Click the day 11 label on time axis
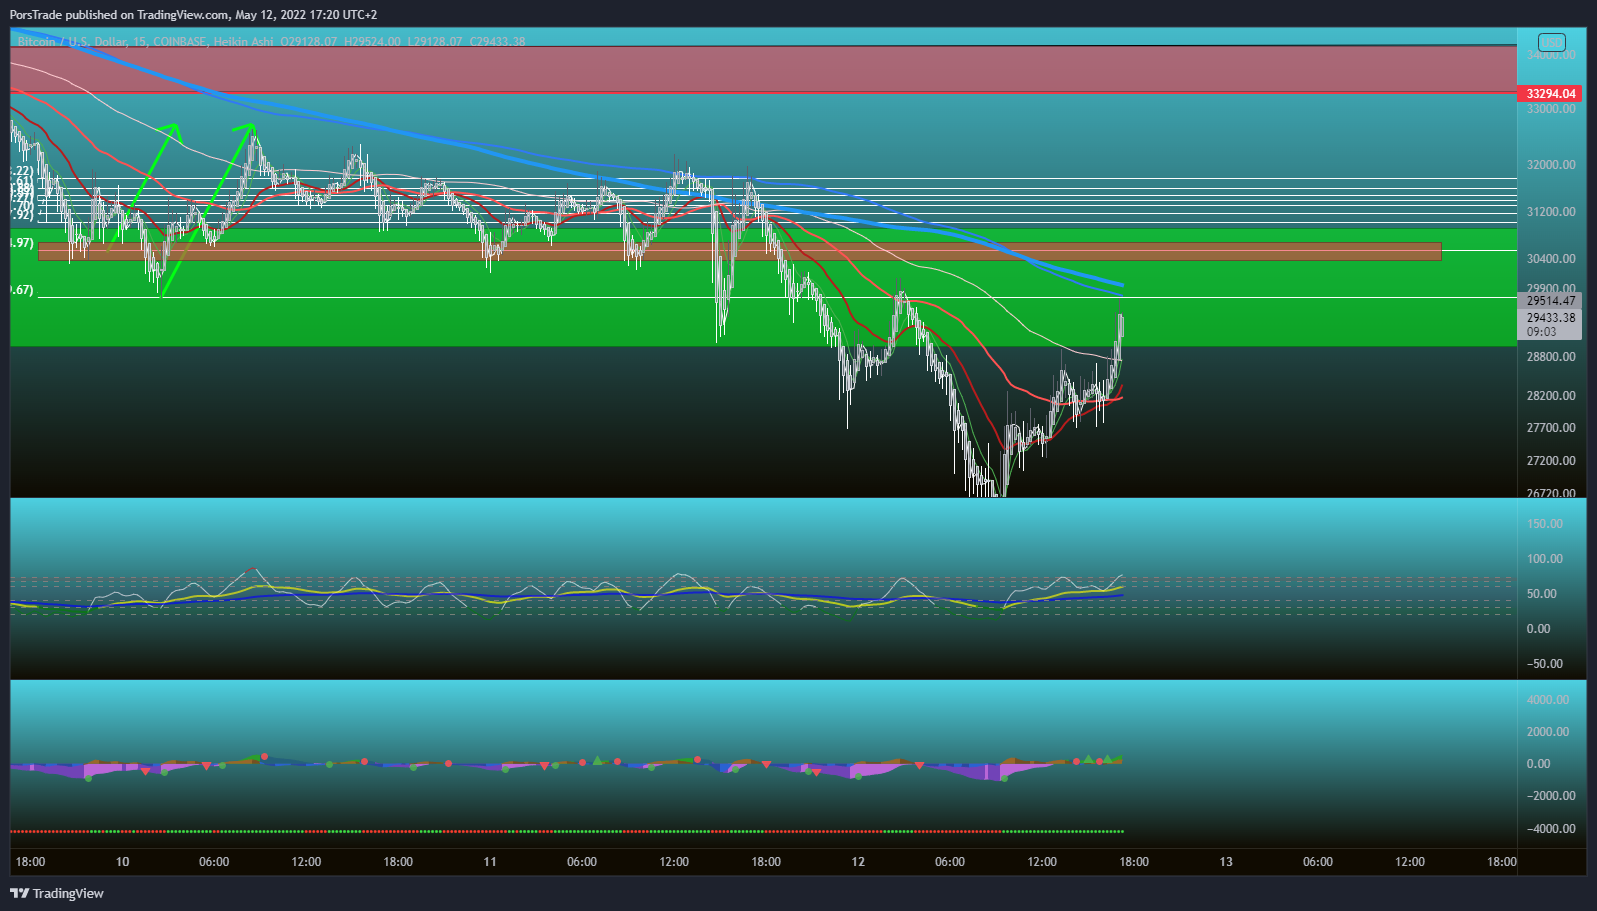1597x911 pixels. 490,862
